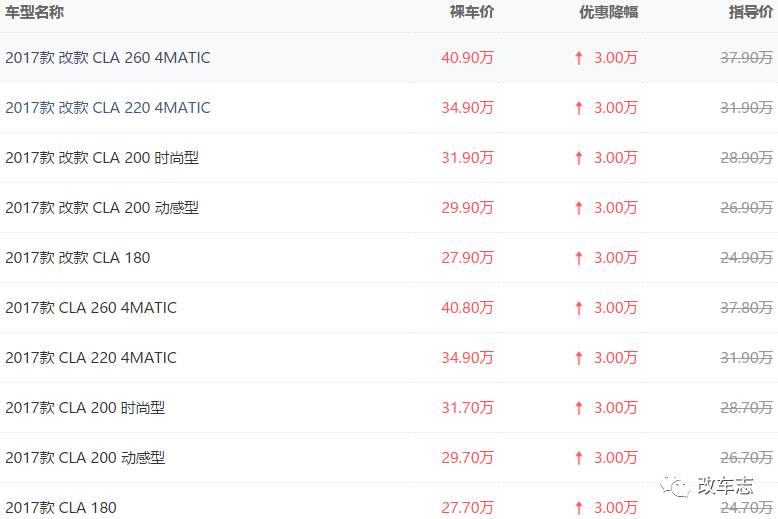Open 2017款 CLA 260 4MATIC model
Screen dimensions: 778x519
91,308
